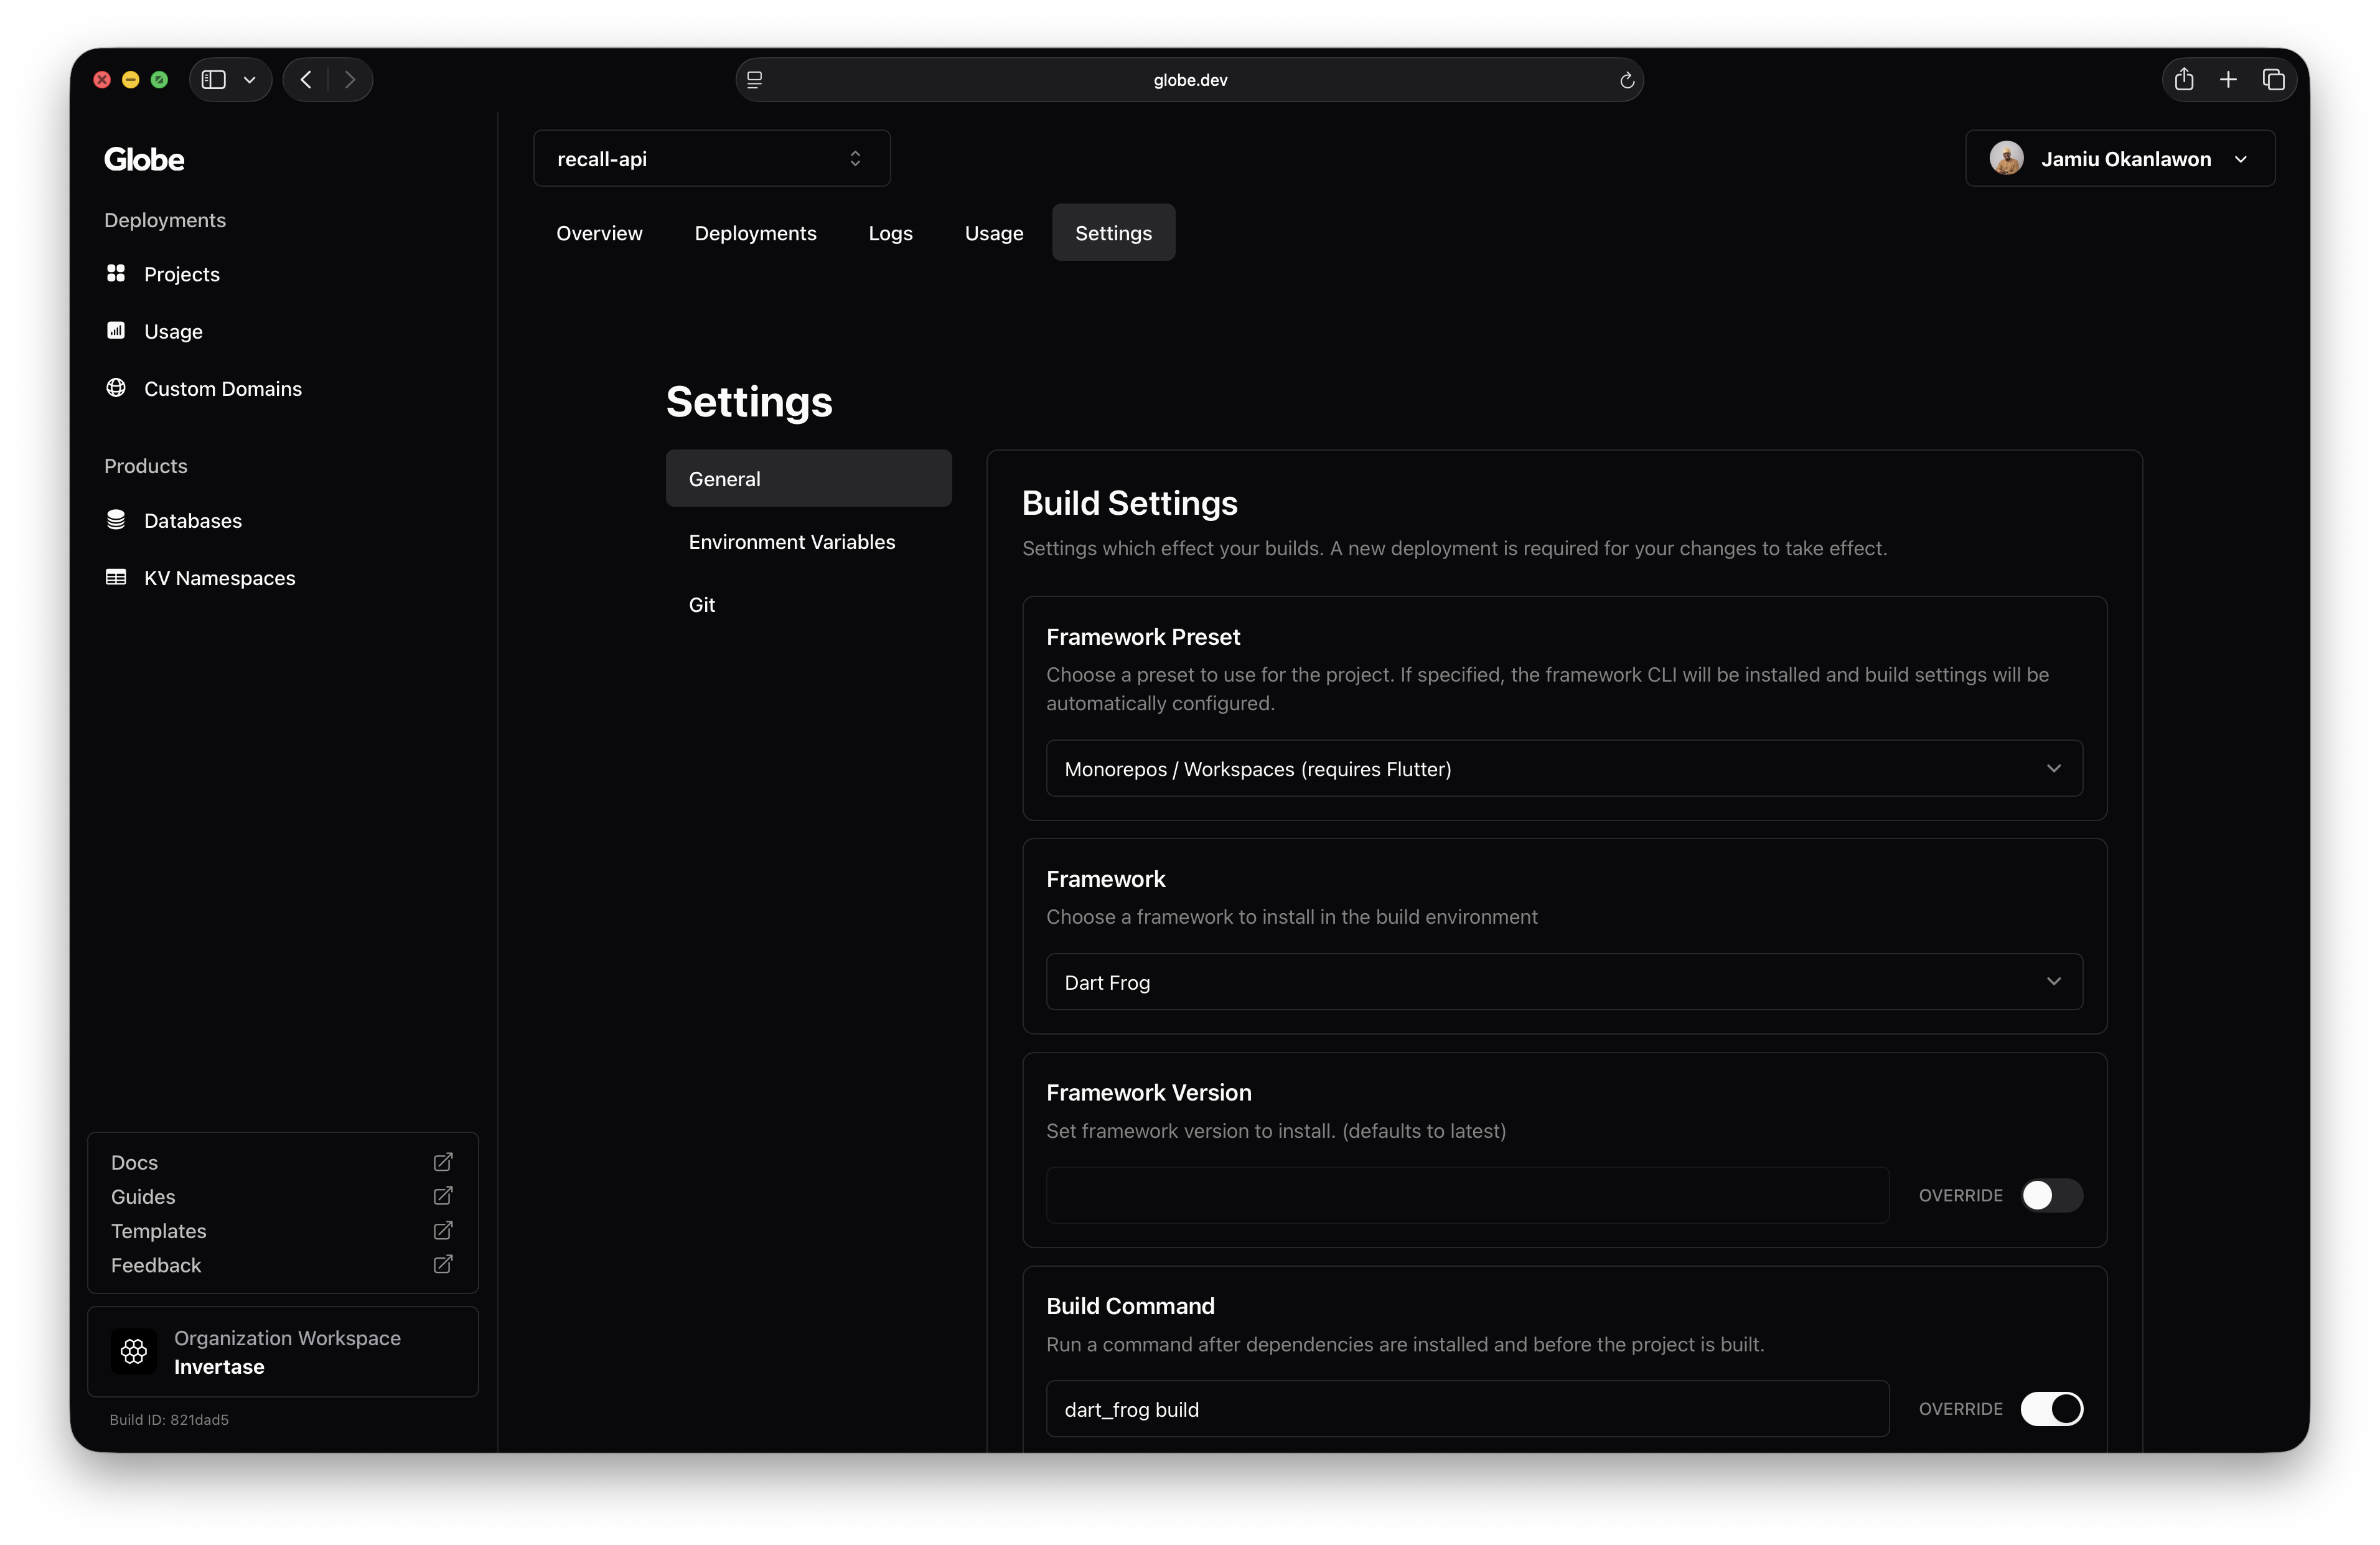Click the Databases stack icon
The width and height of the screenshot is (2380, 1545).
pyautogui.click(x=116, y=520)
